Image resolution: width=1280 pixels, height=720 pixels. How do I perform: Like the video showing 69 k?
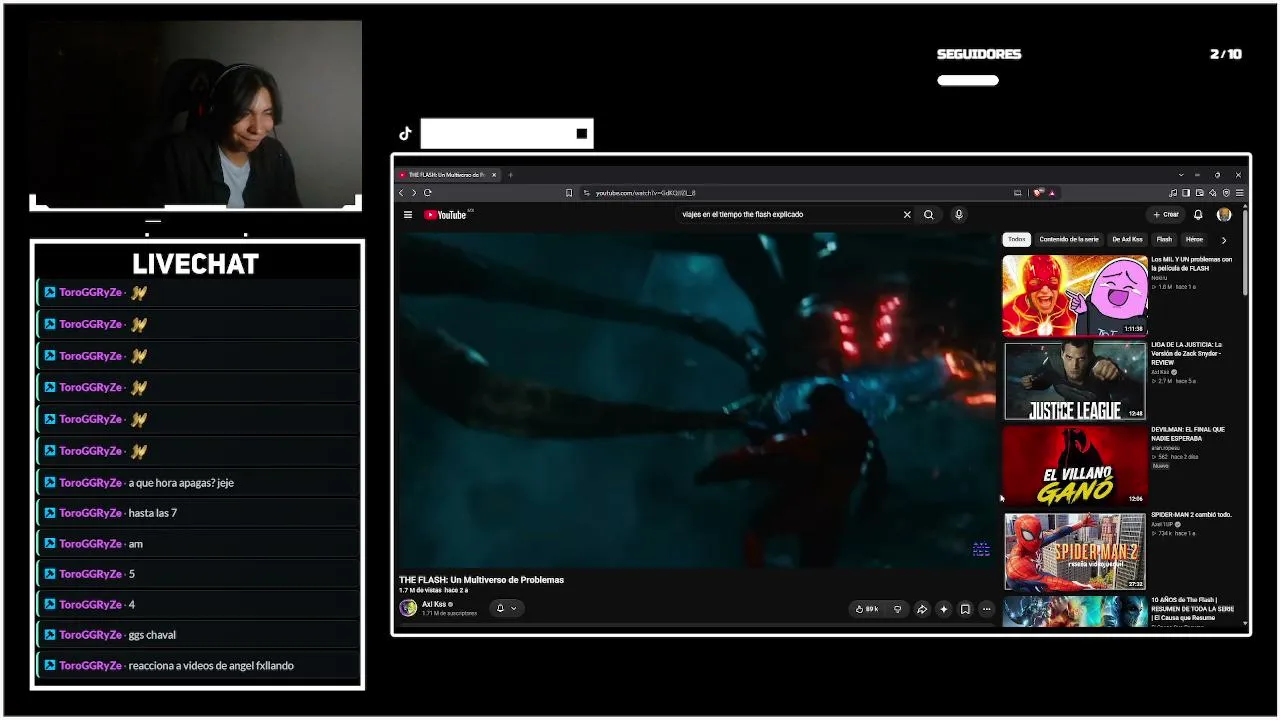(x=866, y=609)
